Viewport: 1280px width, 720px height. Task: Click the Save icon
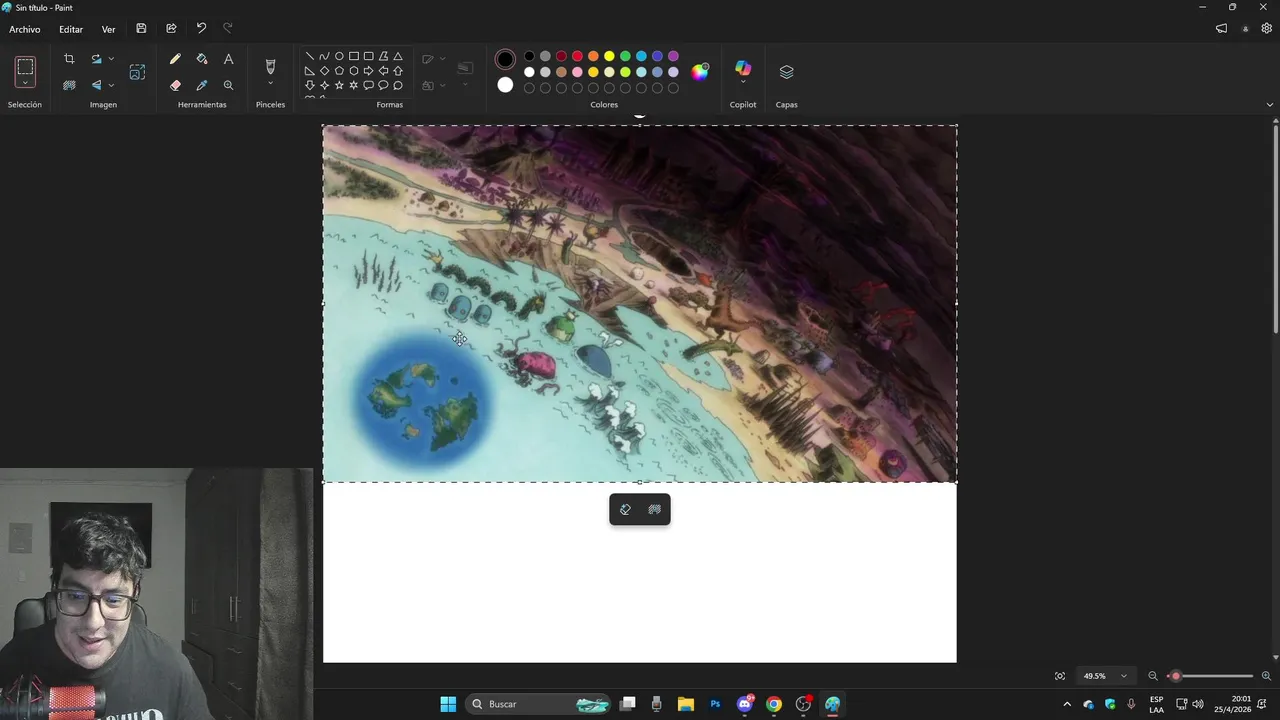(141, 29)
